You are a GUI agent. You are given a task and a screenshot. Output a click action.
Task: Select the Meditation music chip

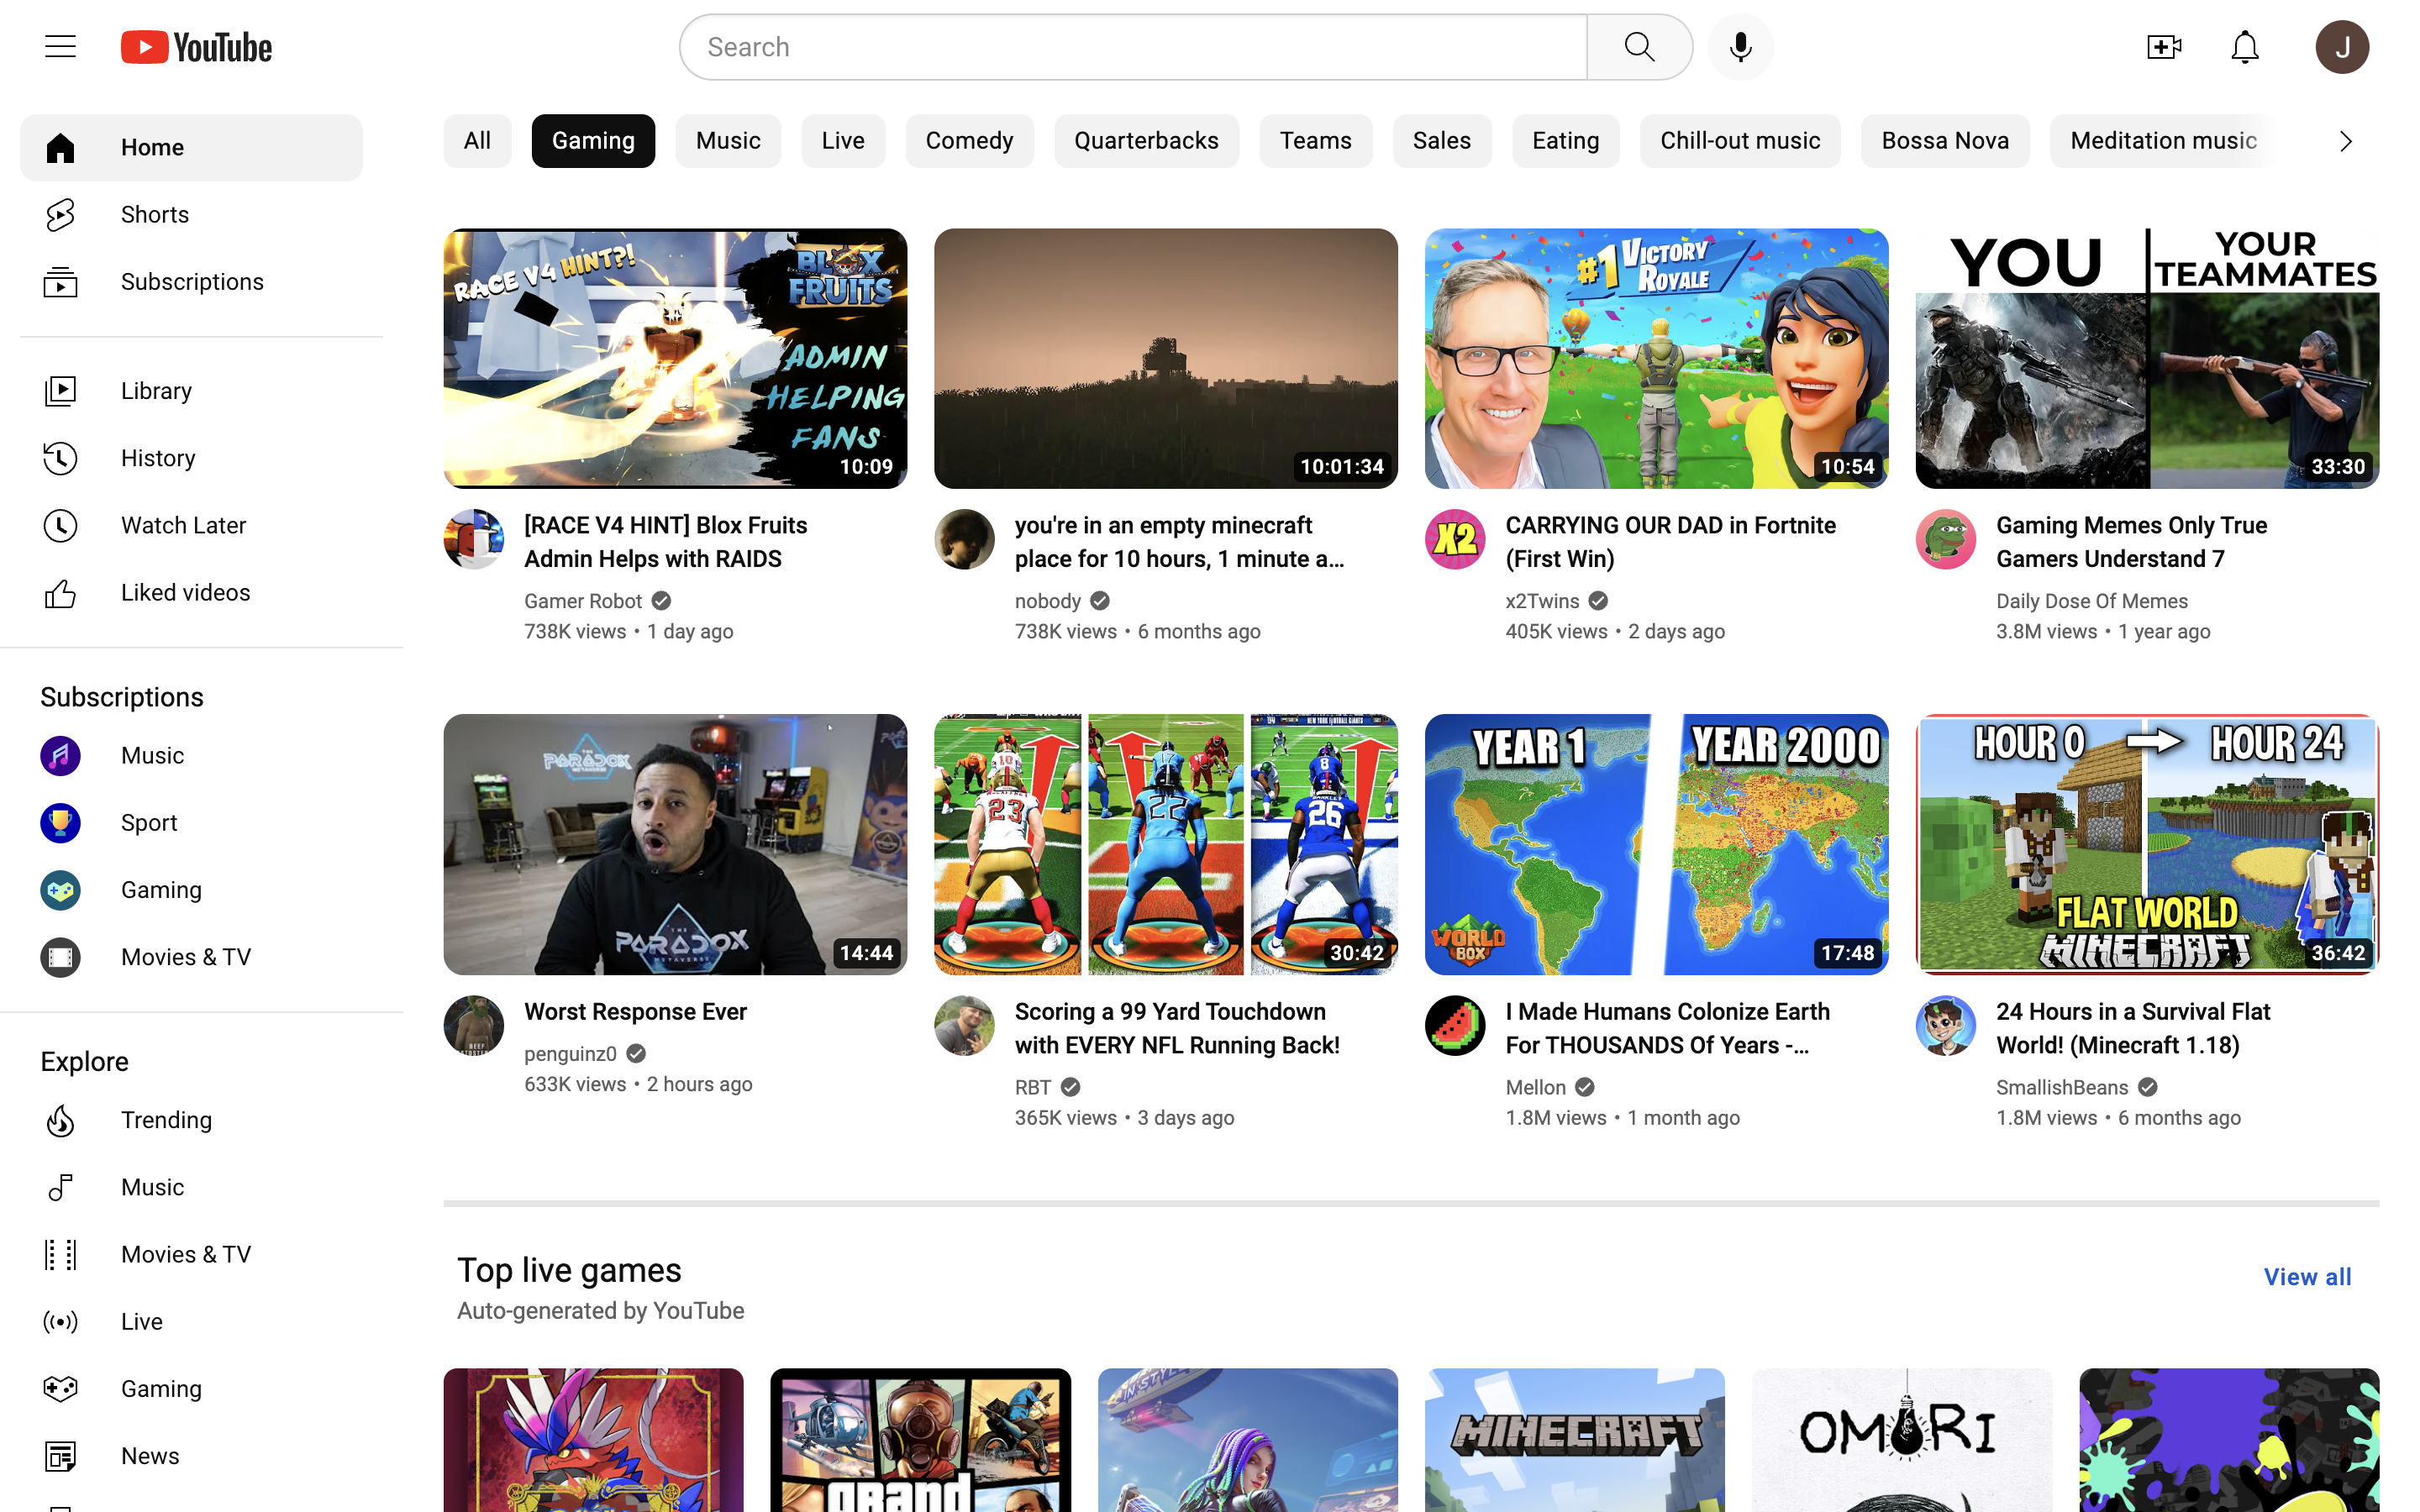pos(2163,141)
